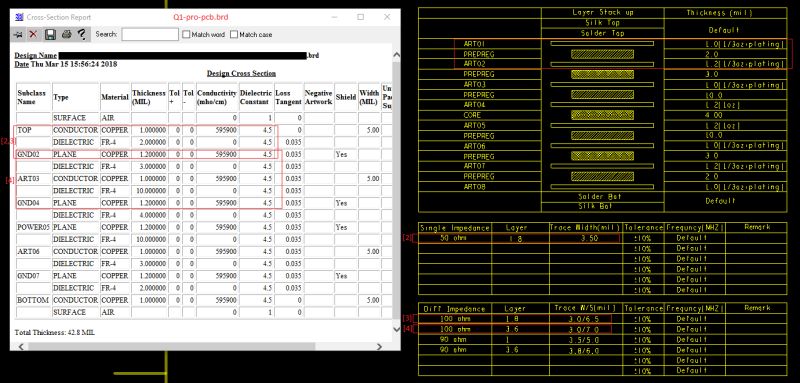
Task: Click the '3.5/5.0' trace W/S value
Action: pos(585,340)
